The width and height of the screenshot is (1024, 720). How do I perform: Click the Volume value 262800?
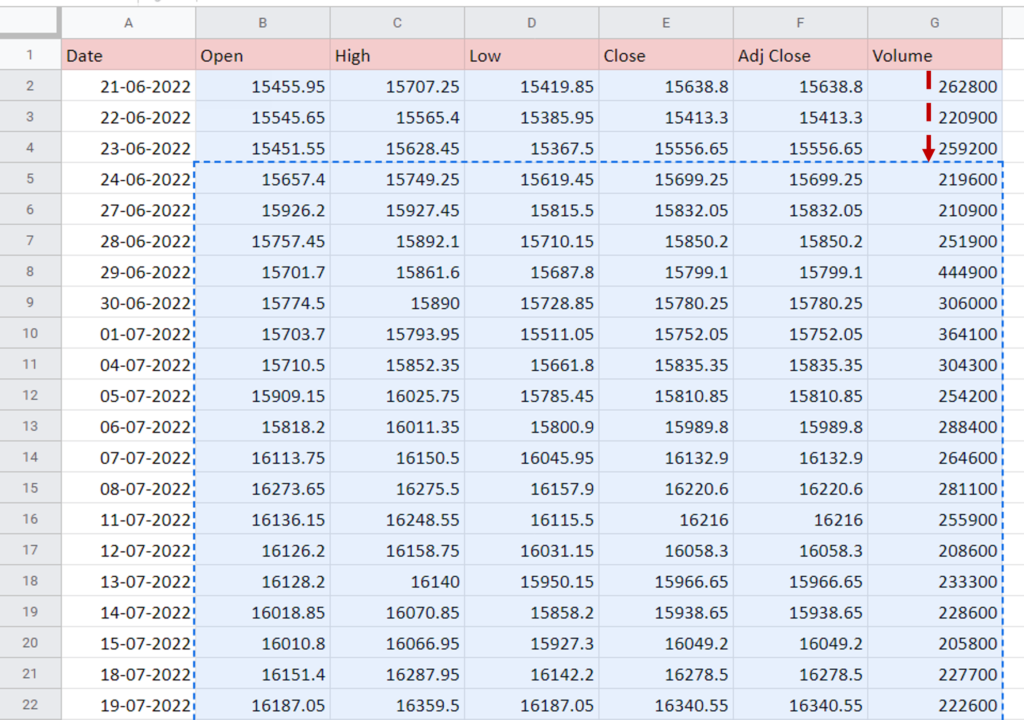[935, 86]
